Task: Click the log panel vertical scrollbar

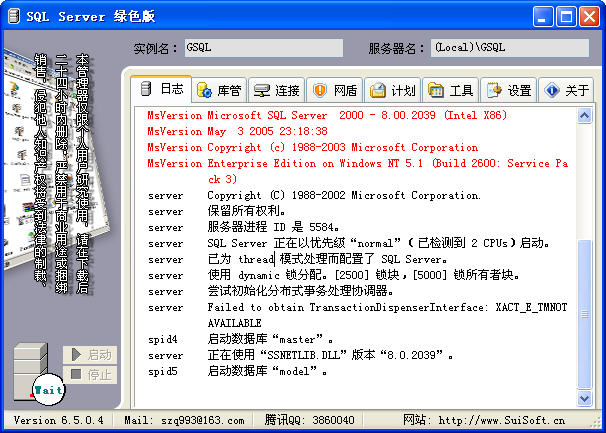Action: [586, 250]
